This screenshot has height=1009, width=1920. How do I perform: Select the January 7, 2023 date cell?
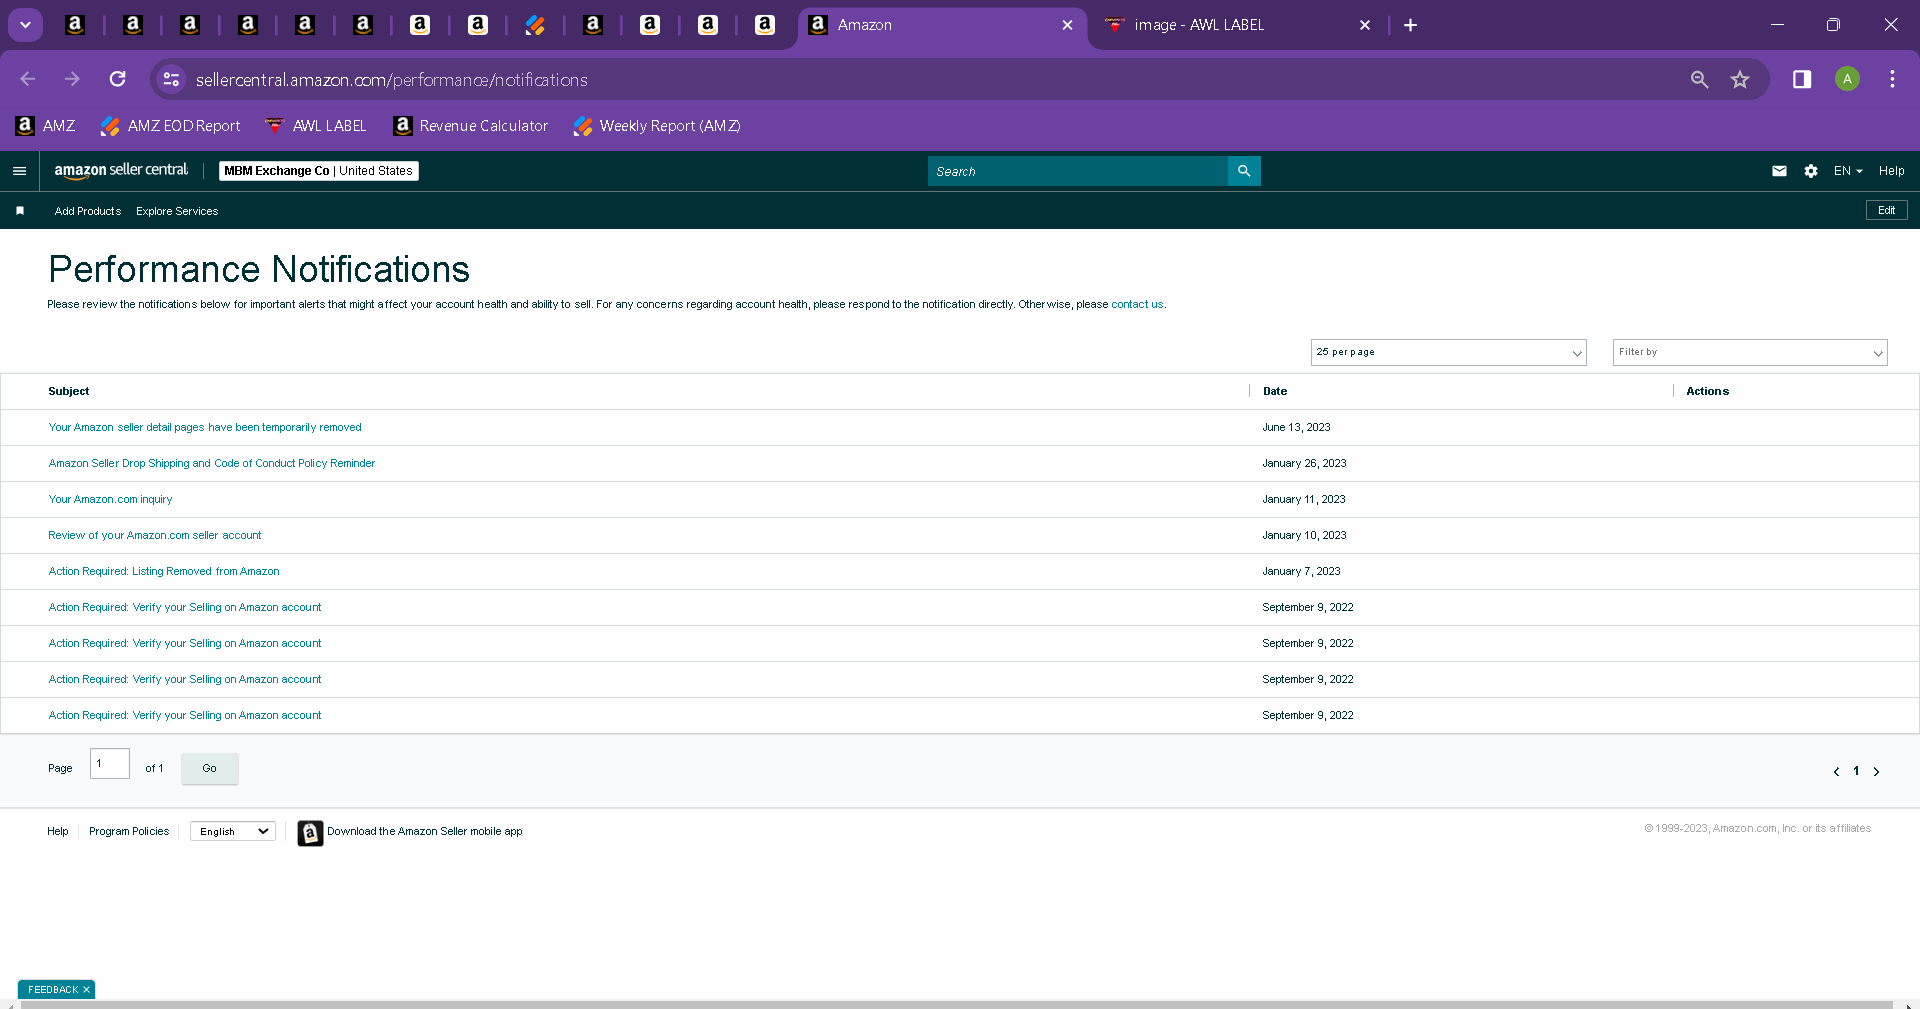pos(1301,571)
